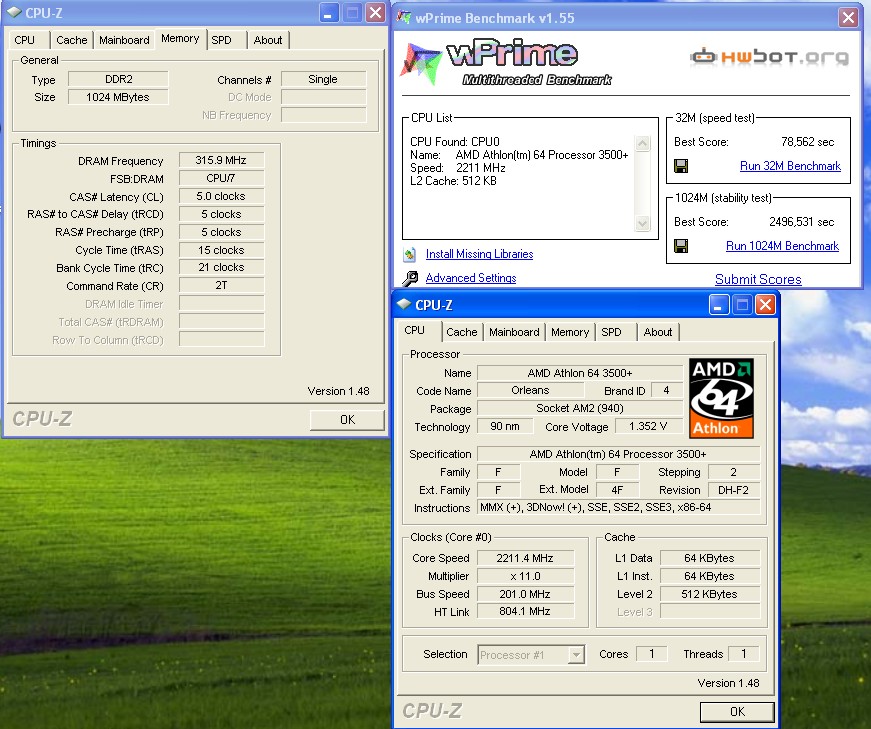The height and width of the screenshot is (729, 871).
Task: Click the Size 1024 MBytes field
Action: [118, 97]
